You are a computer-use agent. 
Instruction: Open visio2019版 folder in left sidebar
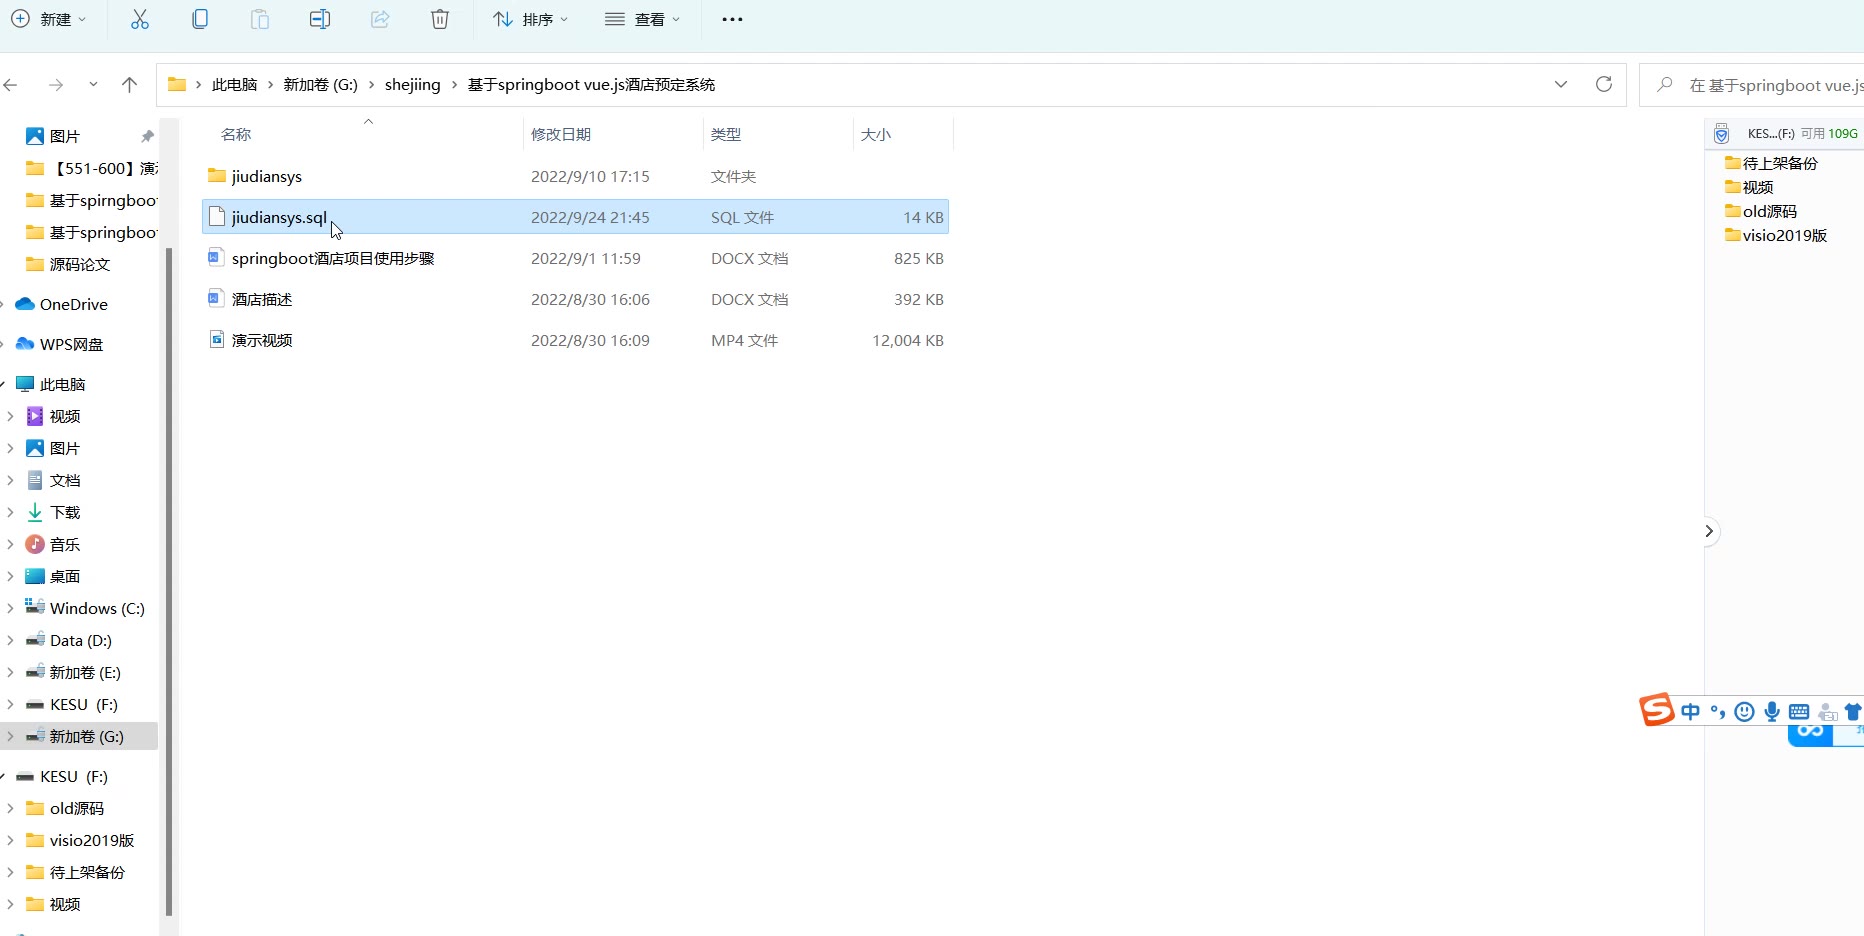pyautogui.click(x=79, y=840)
